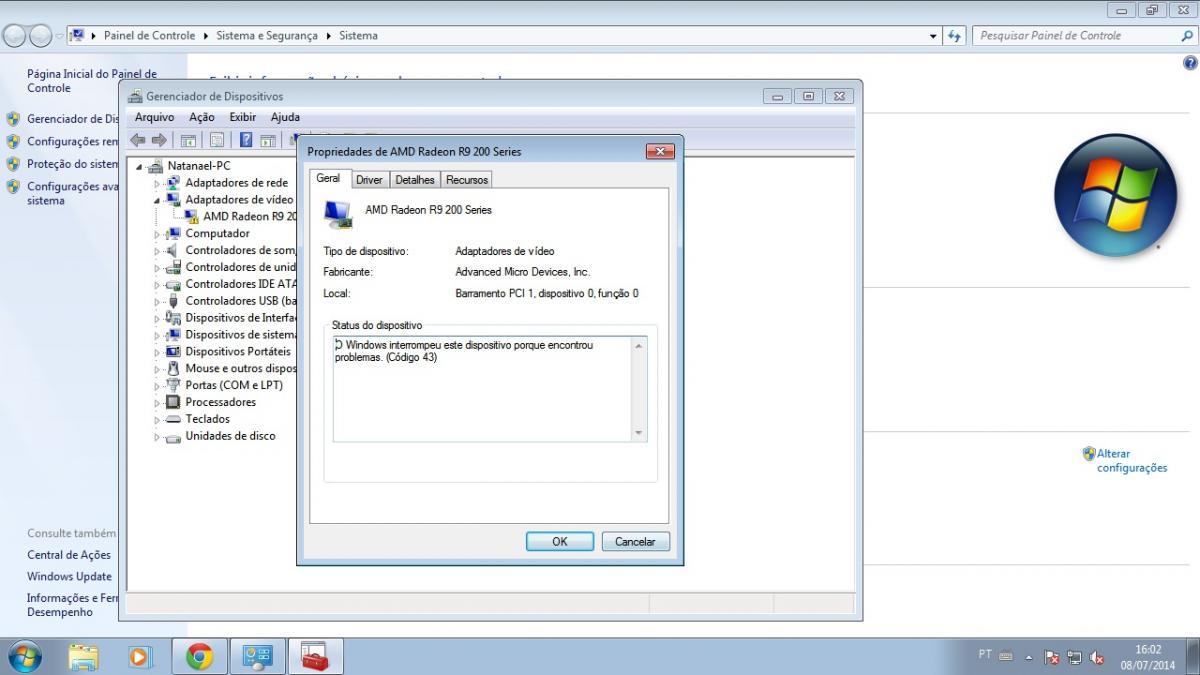Click the Teclados keyboard icon
This screenshot has width=1200, height=675.
click(x=173, y=419)
